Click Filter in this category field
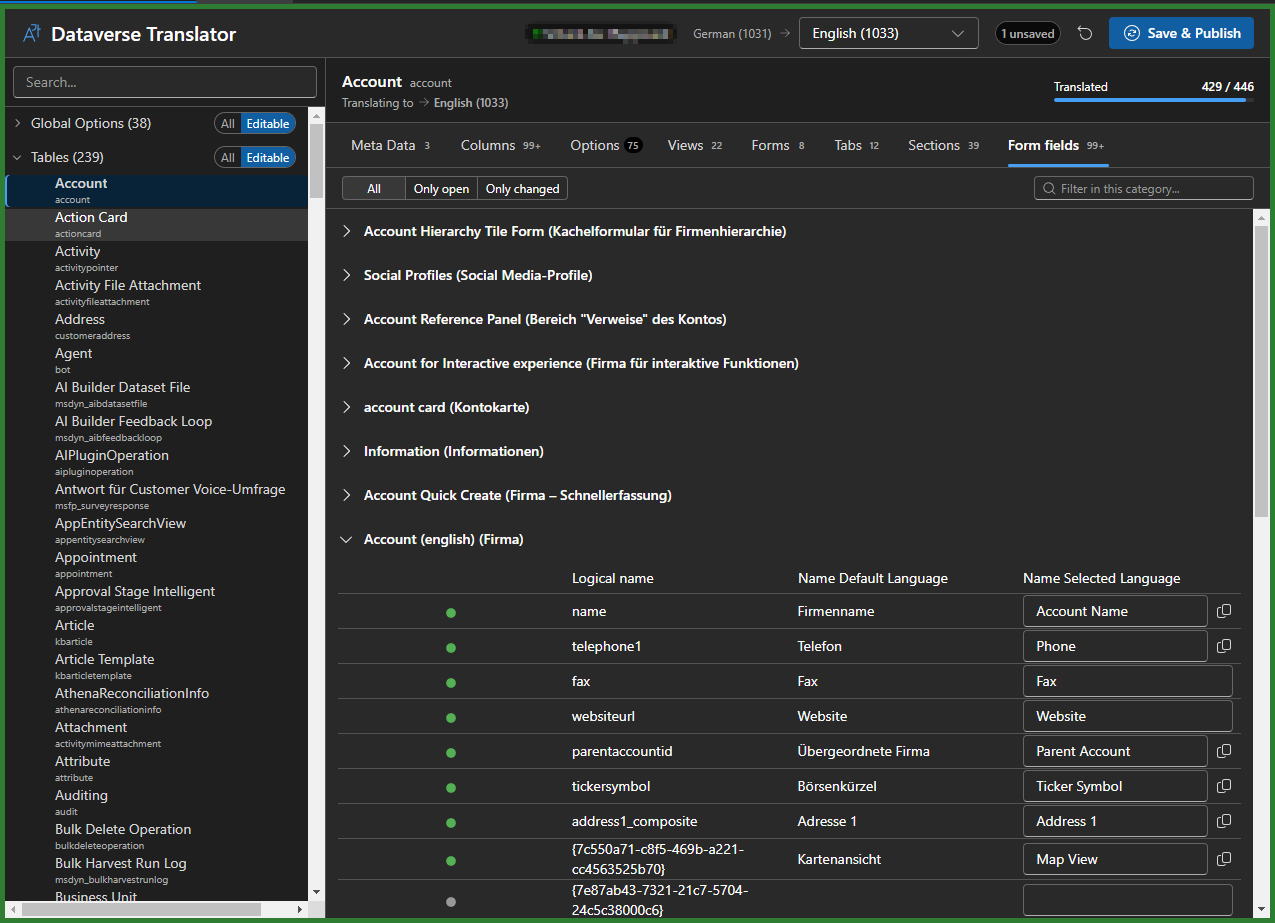 1143,188
